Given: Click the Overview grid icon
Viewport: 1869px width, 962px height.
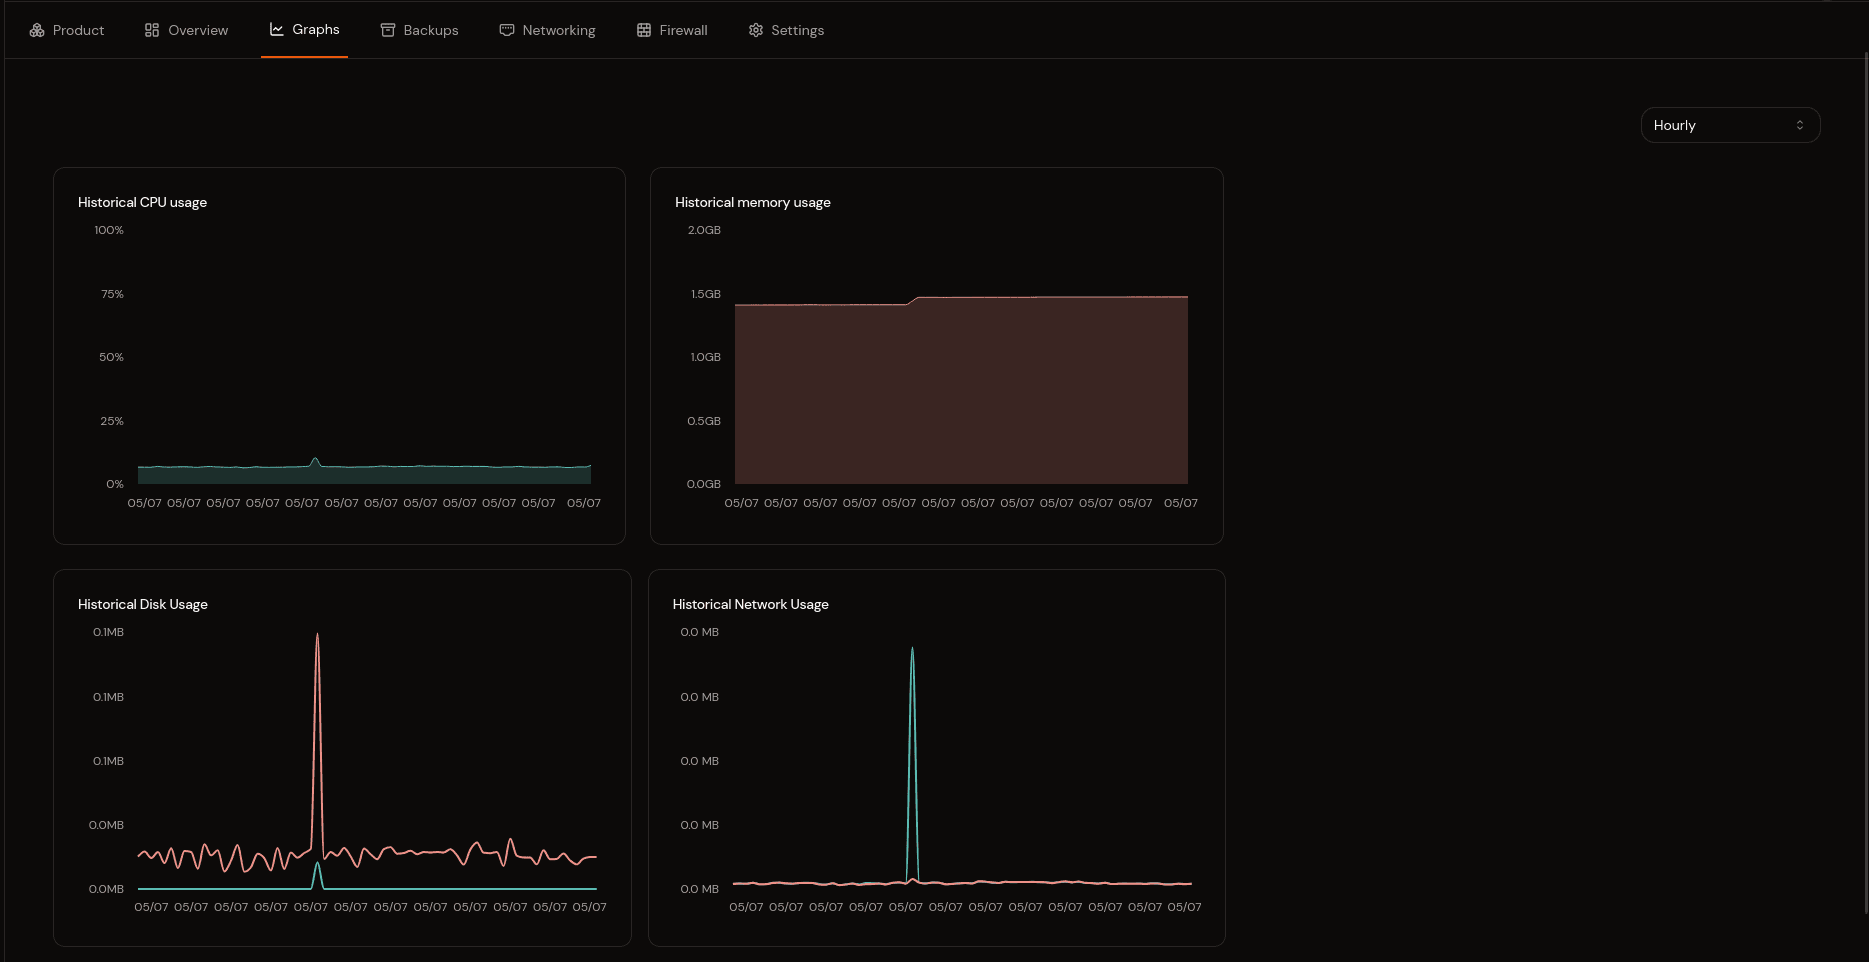Looking at the screenshot, I should point(152,30).
